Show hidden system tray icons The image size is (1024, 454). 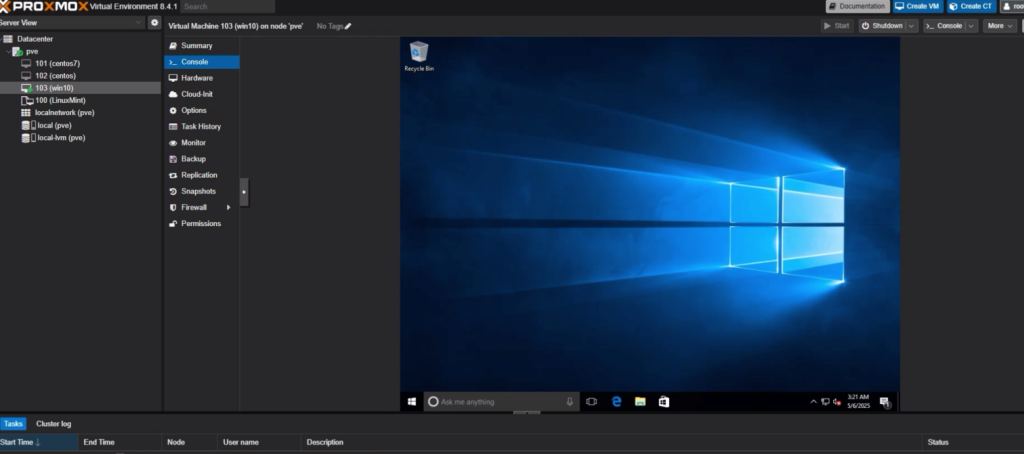[x=813, y=402]
